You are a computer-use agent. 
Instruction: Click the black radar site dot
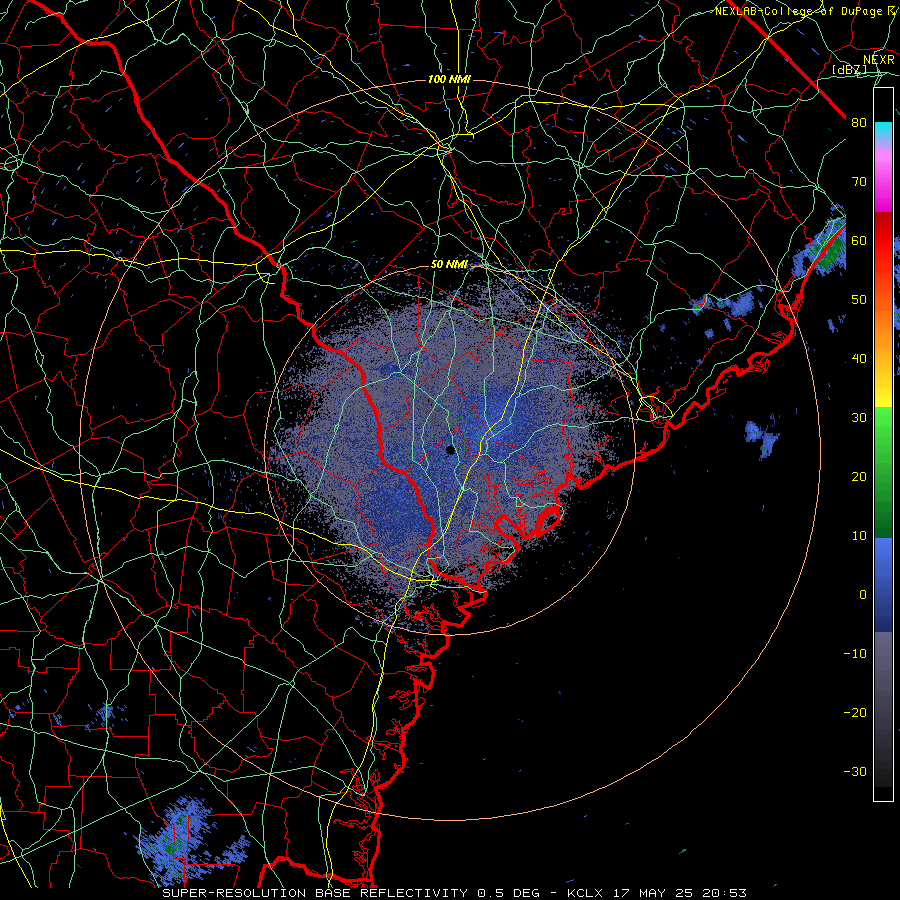click(451, 450)
